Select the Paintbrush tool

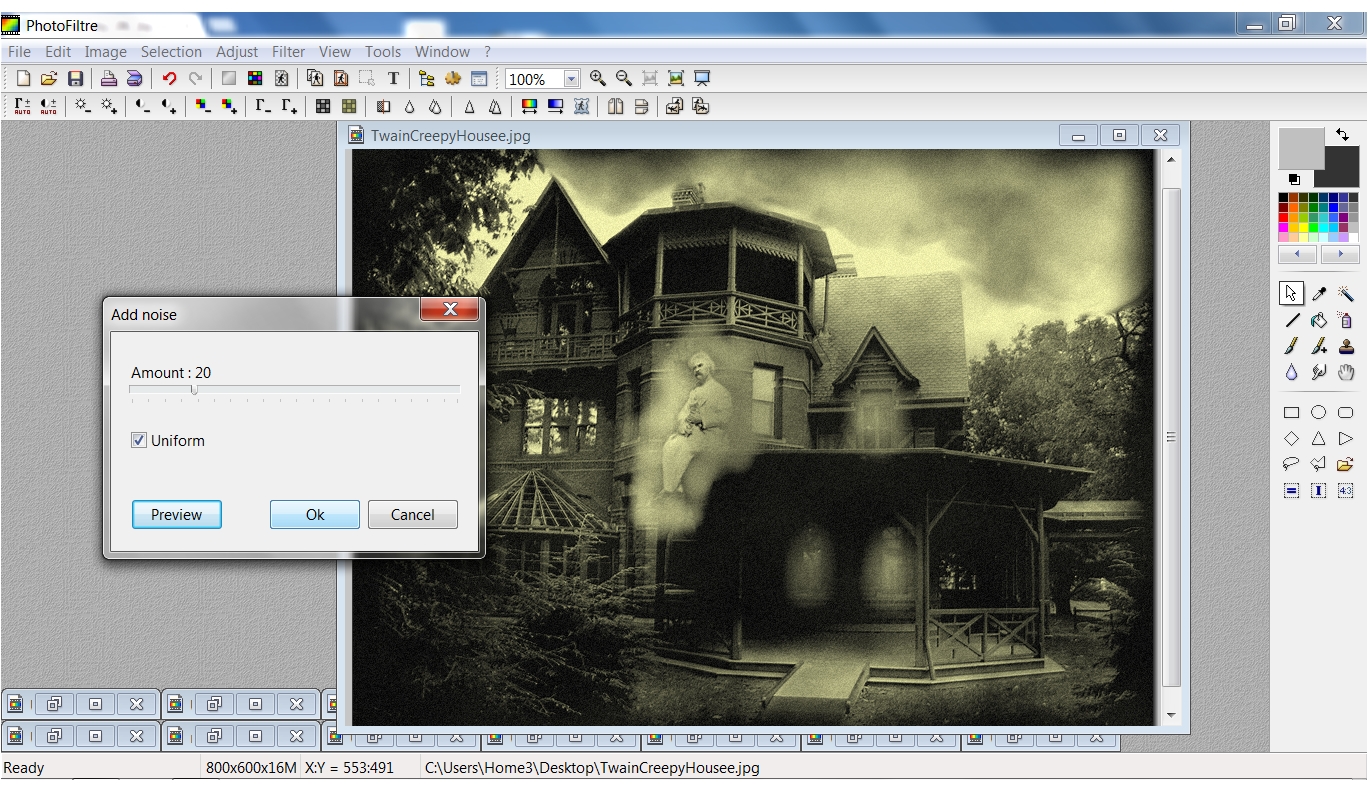[x=1292, y=347]
